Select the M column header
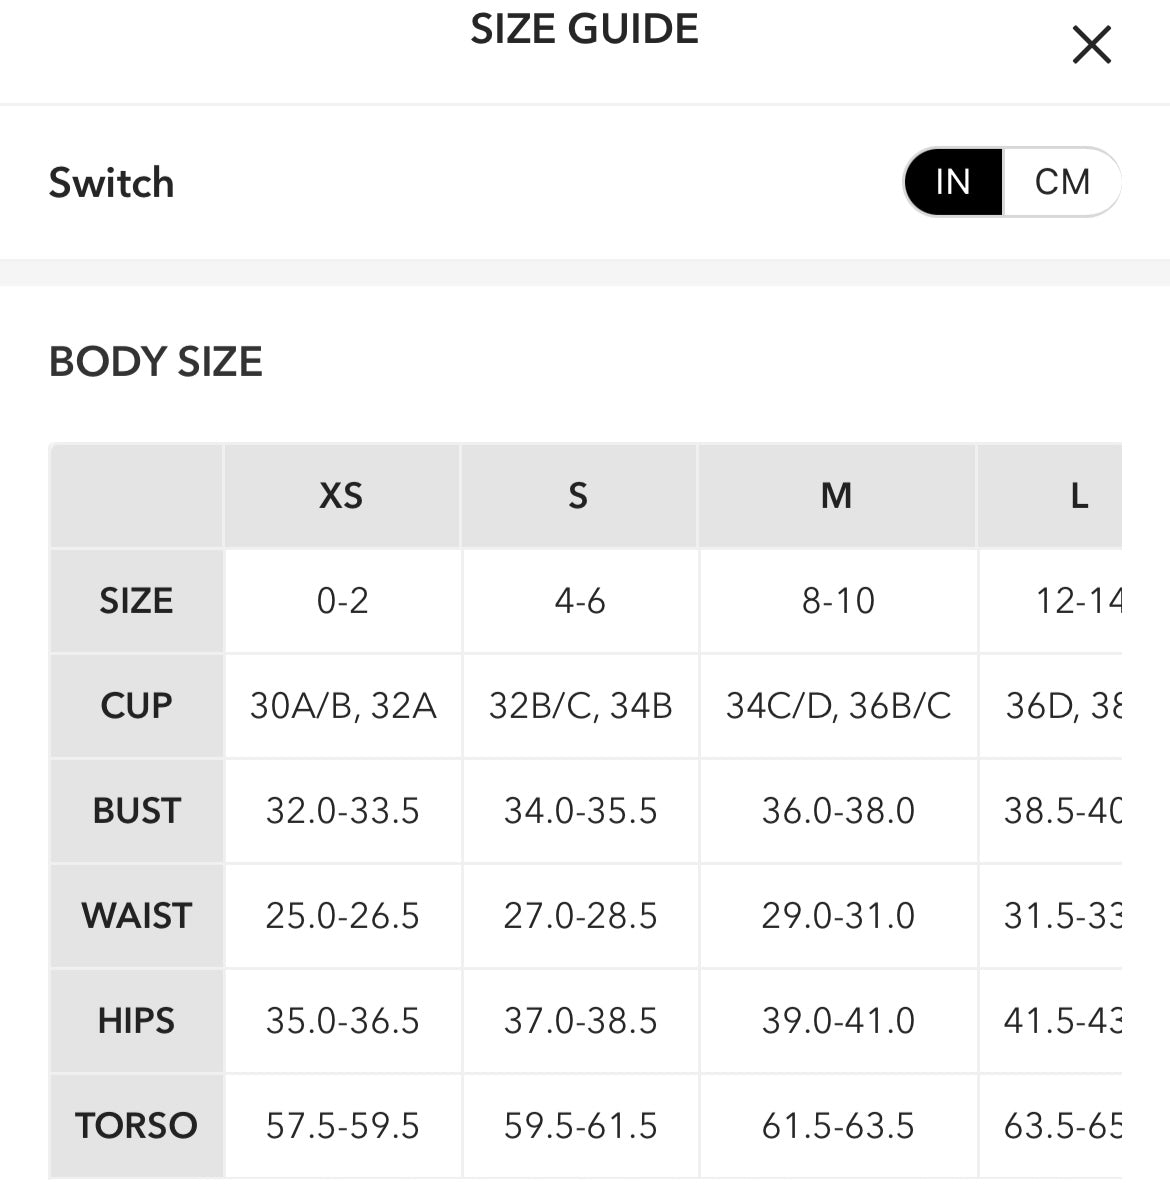 pyautogui.click(x=836, y=496)
